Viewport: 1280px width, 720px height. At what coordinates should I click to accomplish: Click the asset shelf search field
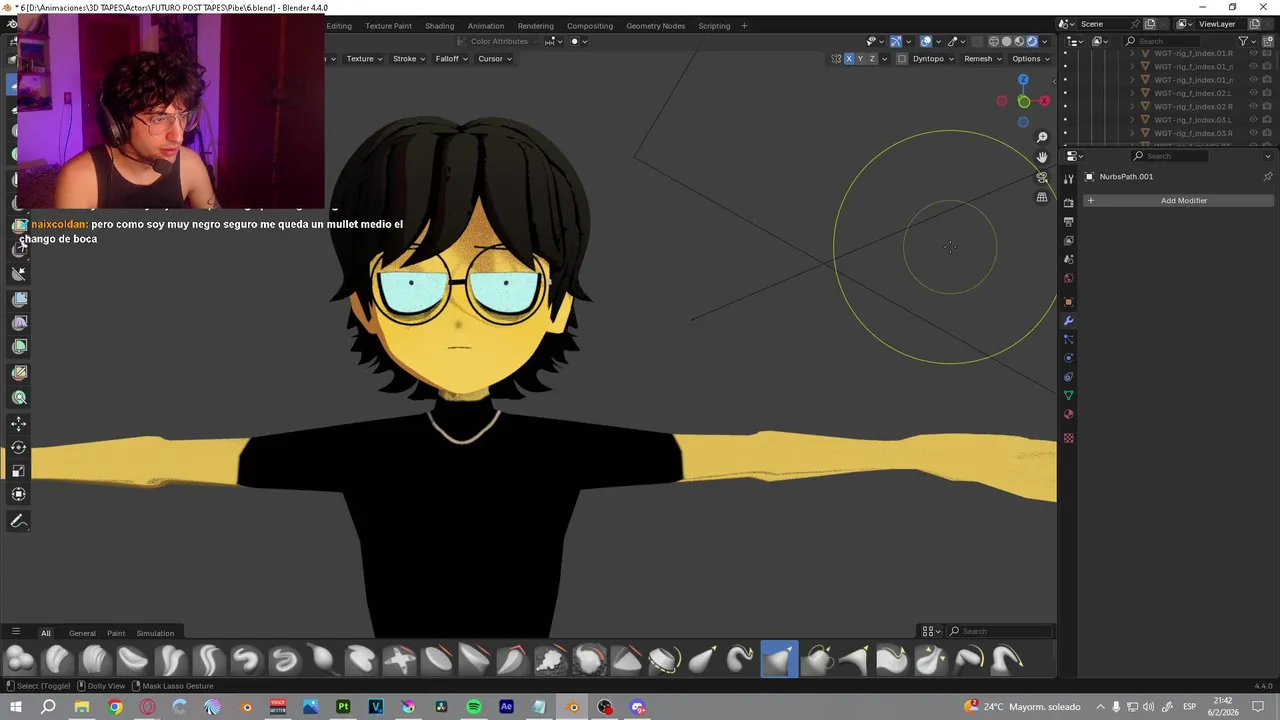click(x=1000, y=631)
